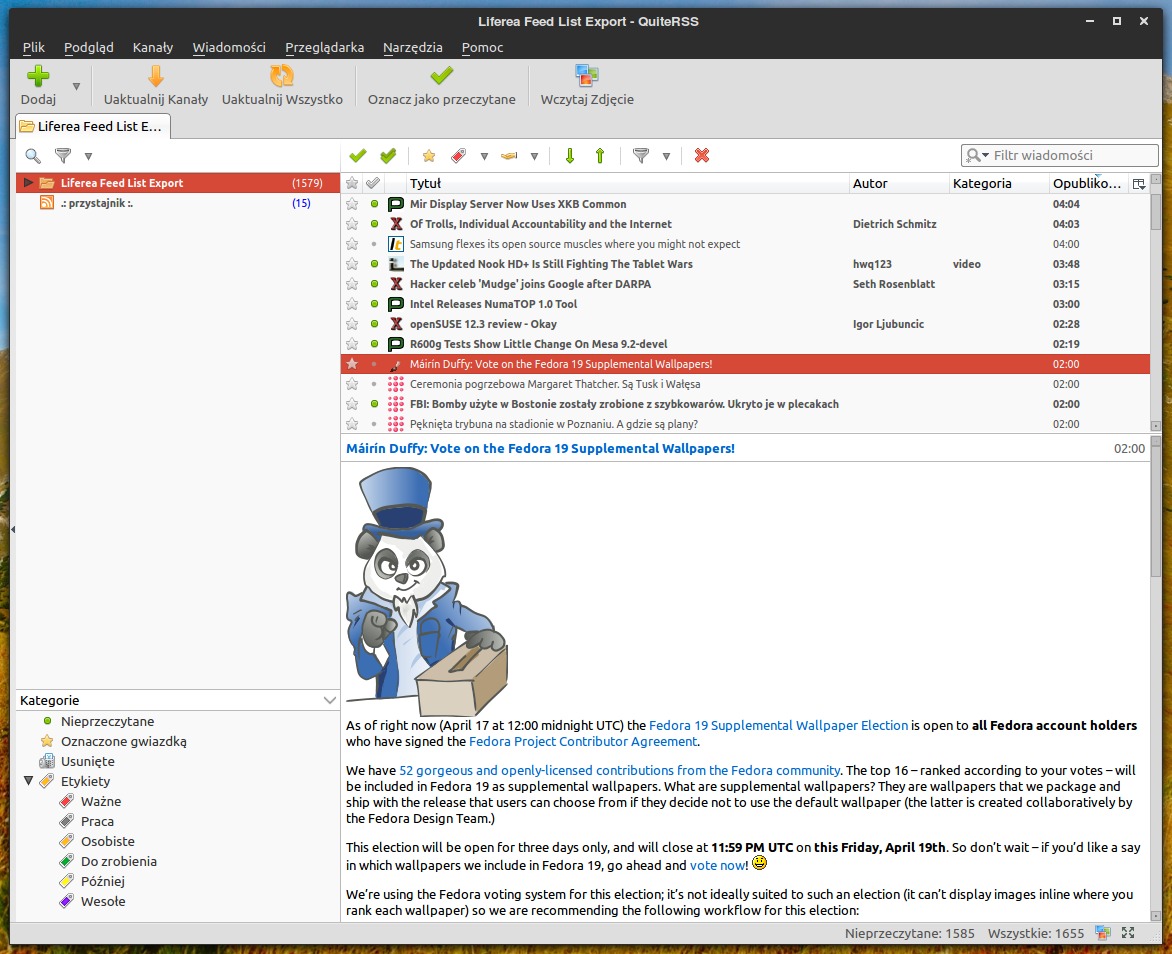
Task: Click the feed search magnifier icon
Action: click(33, 156)
